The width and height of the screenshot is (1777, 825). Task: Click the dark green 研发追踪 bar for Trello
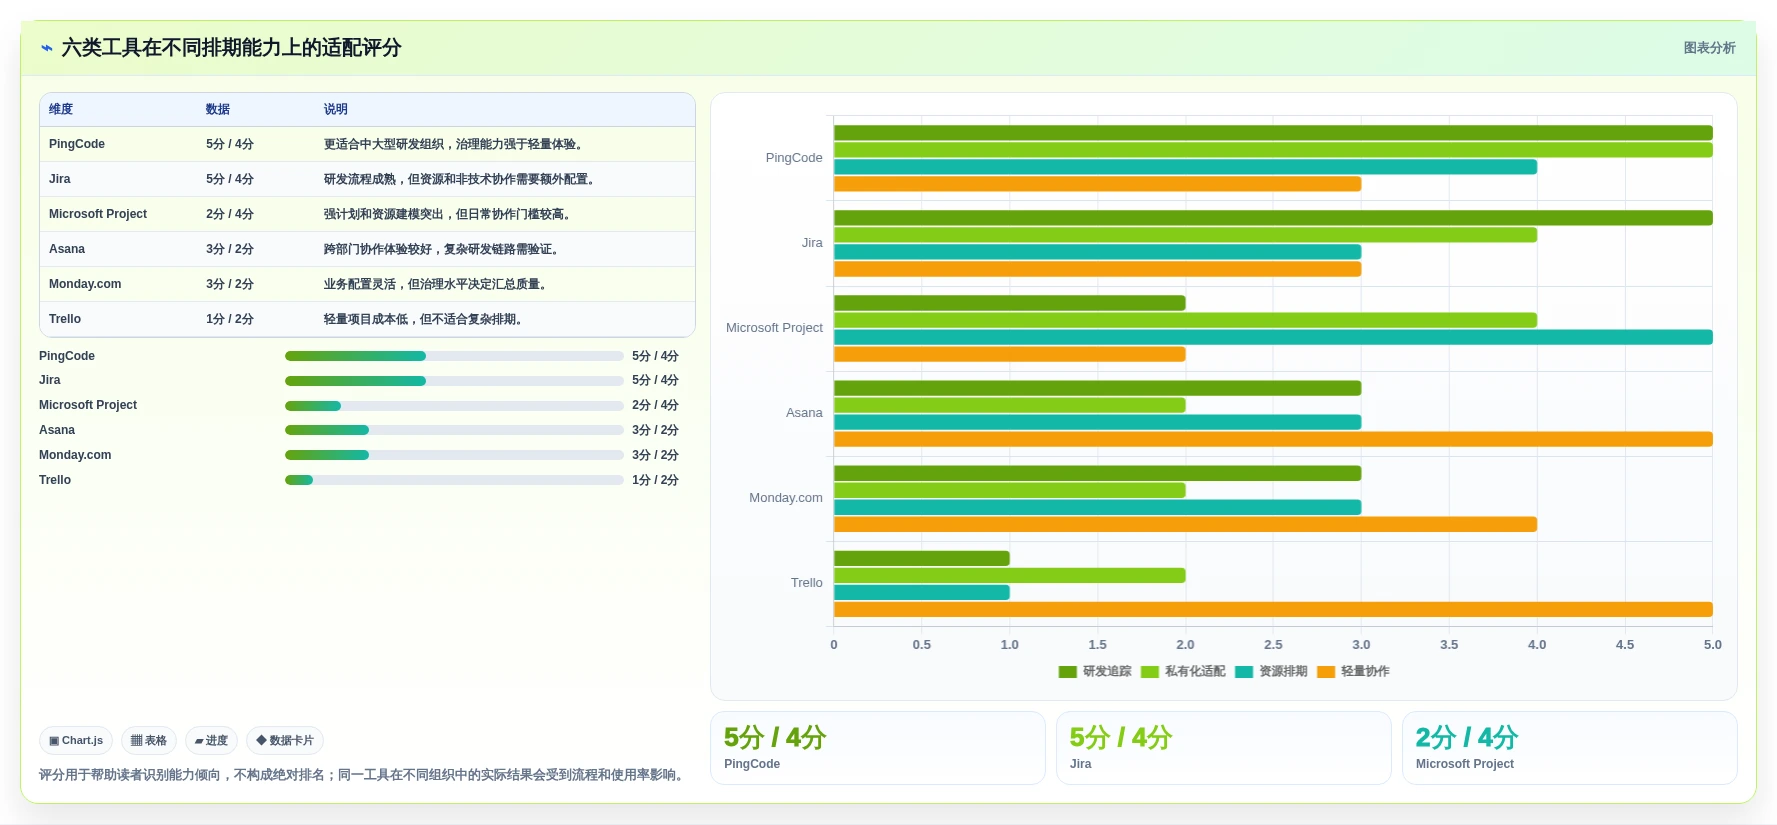[x=922, y=558]
